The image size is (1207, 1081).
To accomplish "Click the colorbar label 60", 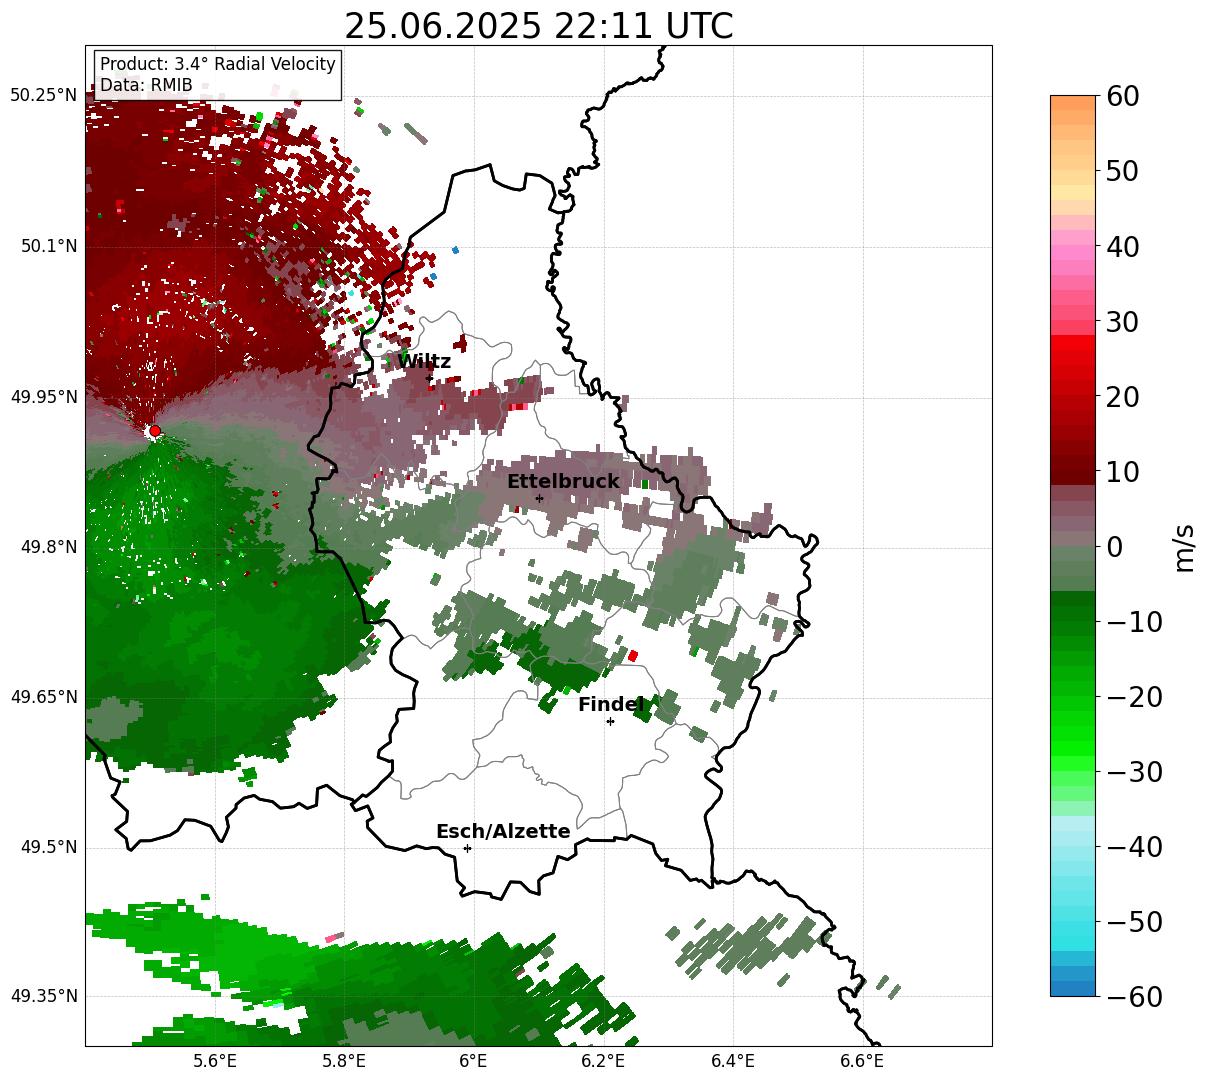I will tap(1123, 96).
